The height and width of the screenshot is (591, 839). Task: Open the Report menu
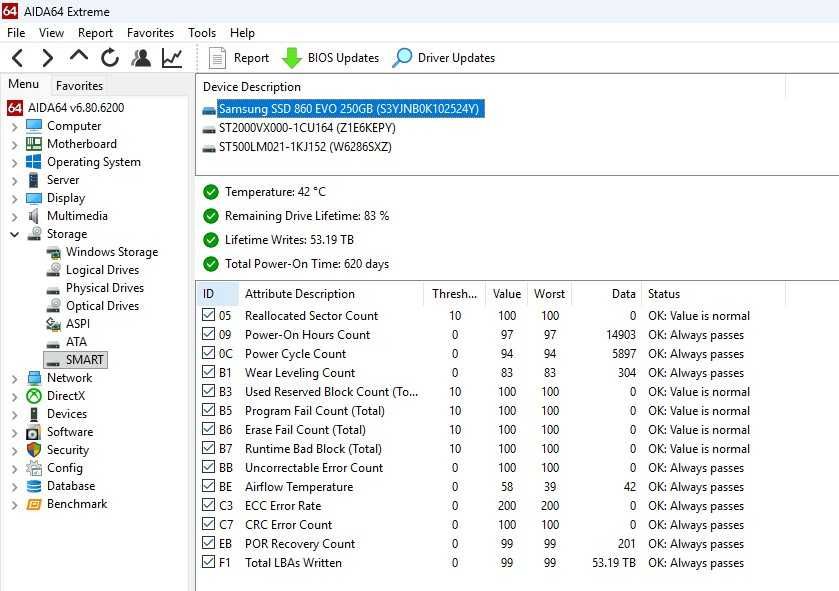[x=95, y=33]
